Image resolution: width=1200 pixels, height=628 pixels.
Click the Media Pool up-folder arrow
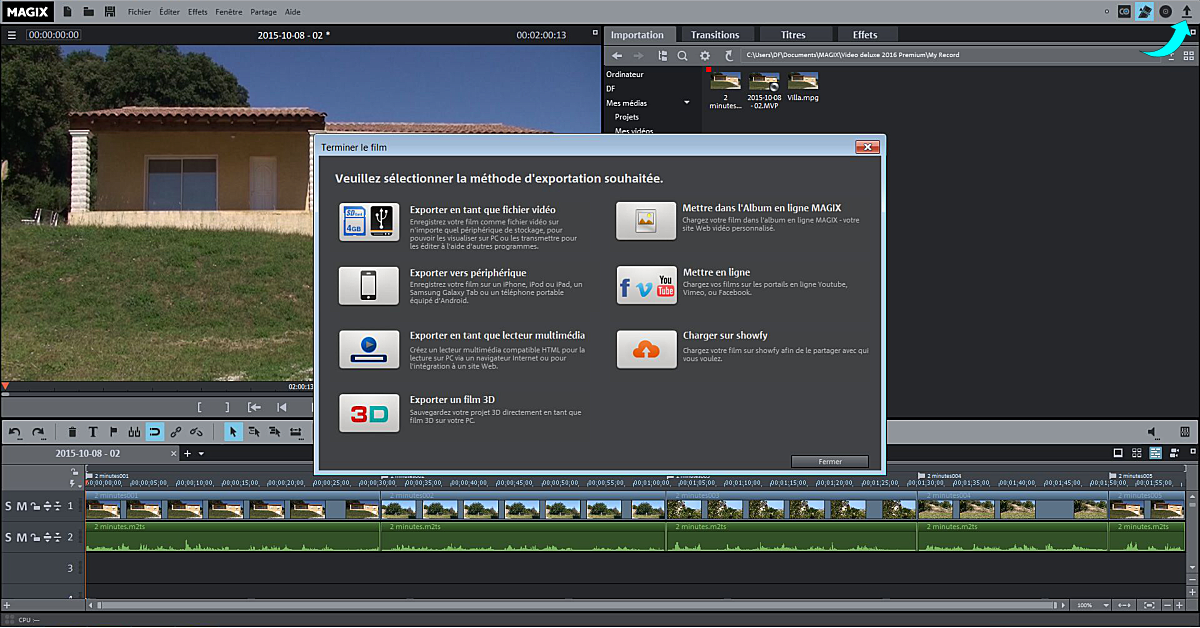pyautogui.click(x=729, y=55)
